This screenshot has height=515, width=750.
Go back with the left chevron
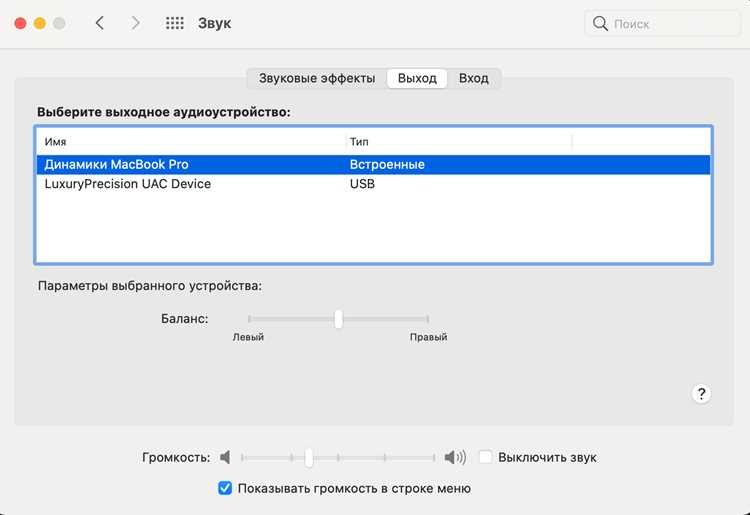point(99,23)
